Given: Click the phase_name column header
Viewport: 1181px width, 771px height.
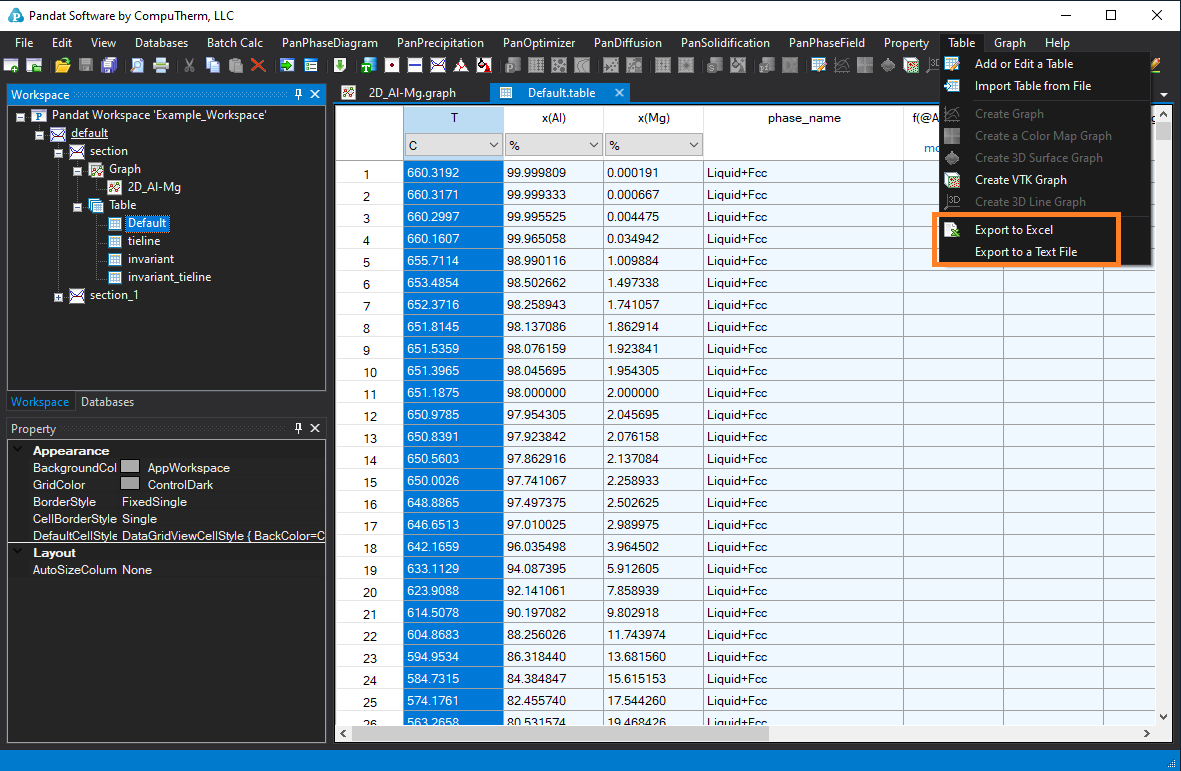Looking at the screenshot, I should point(803,118).
